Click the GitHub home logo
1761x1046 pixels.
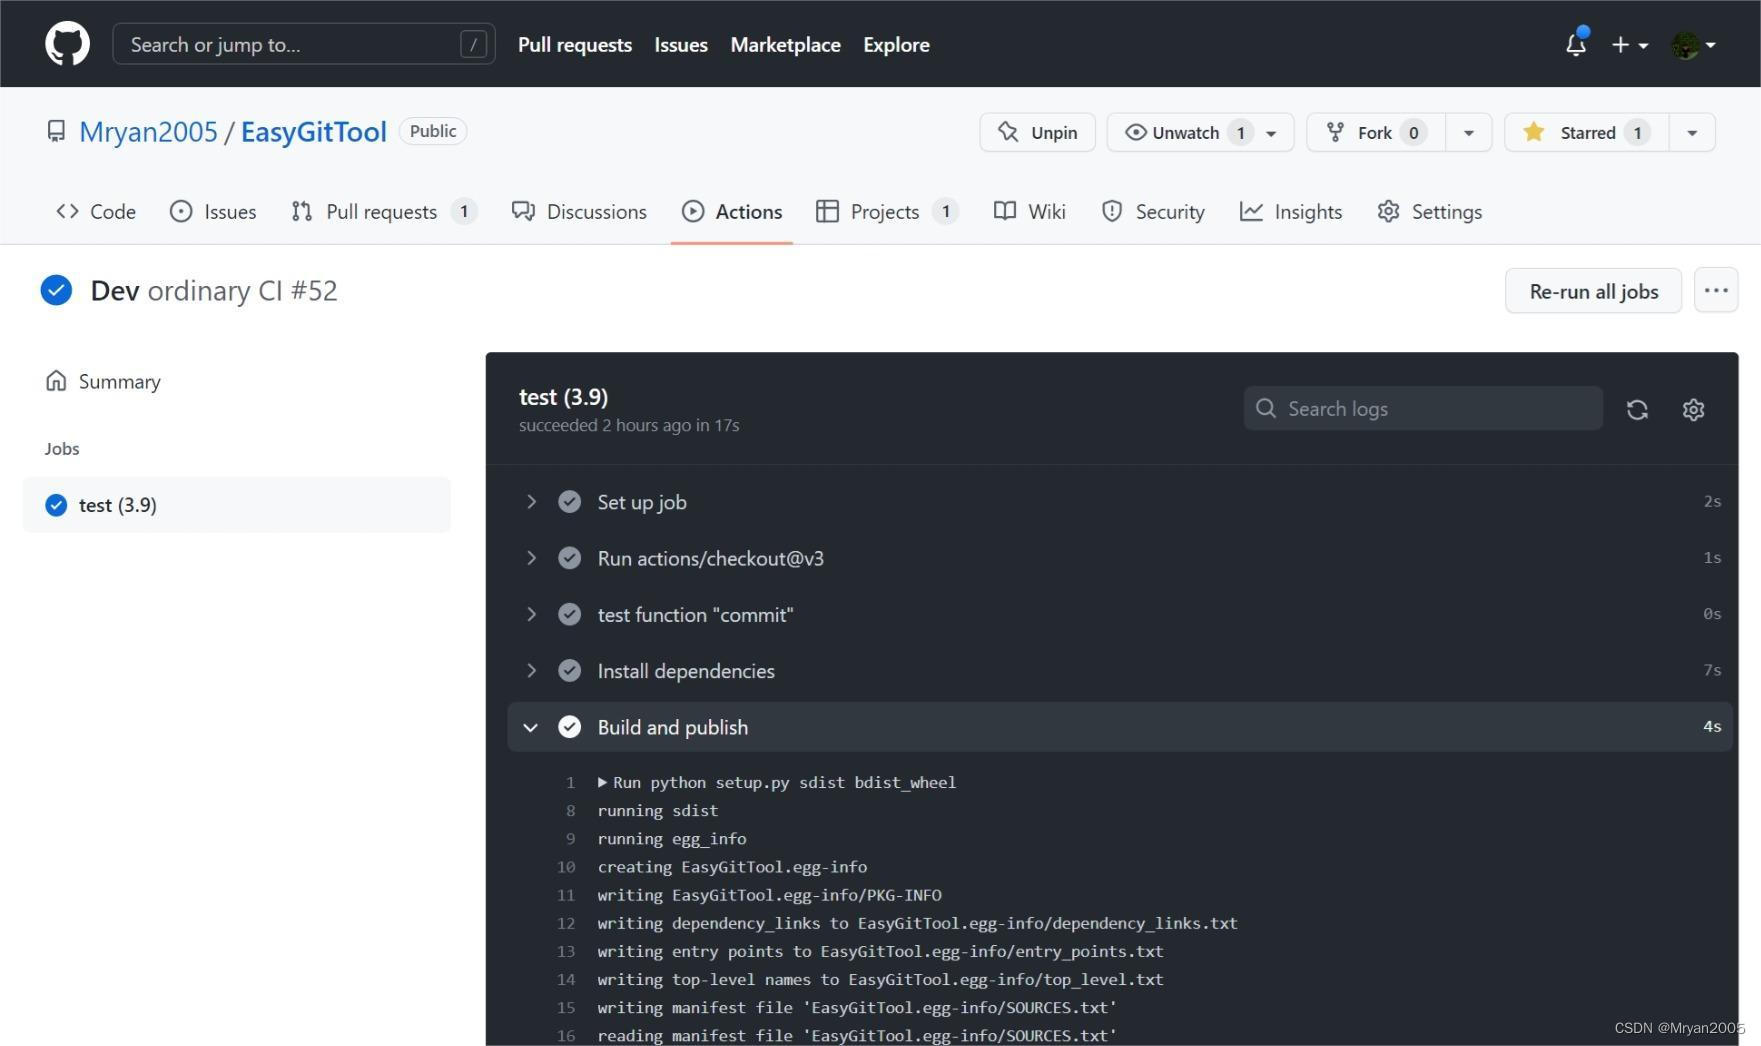pyautogui.click(x=66, y=43)
